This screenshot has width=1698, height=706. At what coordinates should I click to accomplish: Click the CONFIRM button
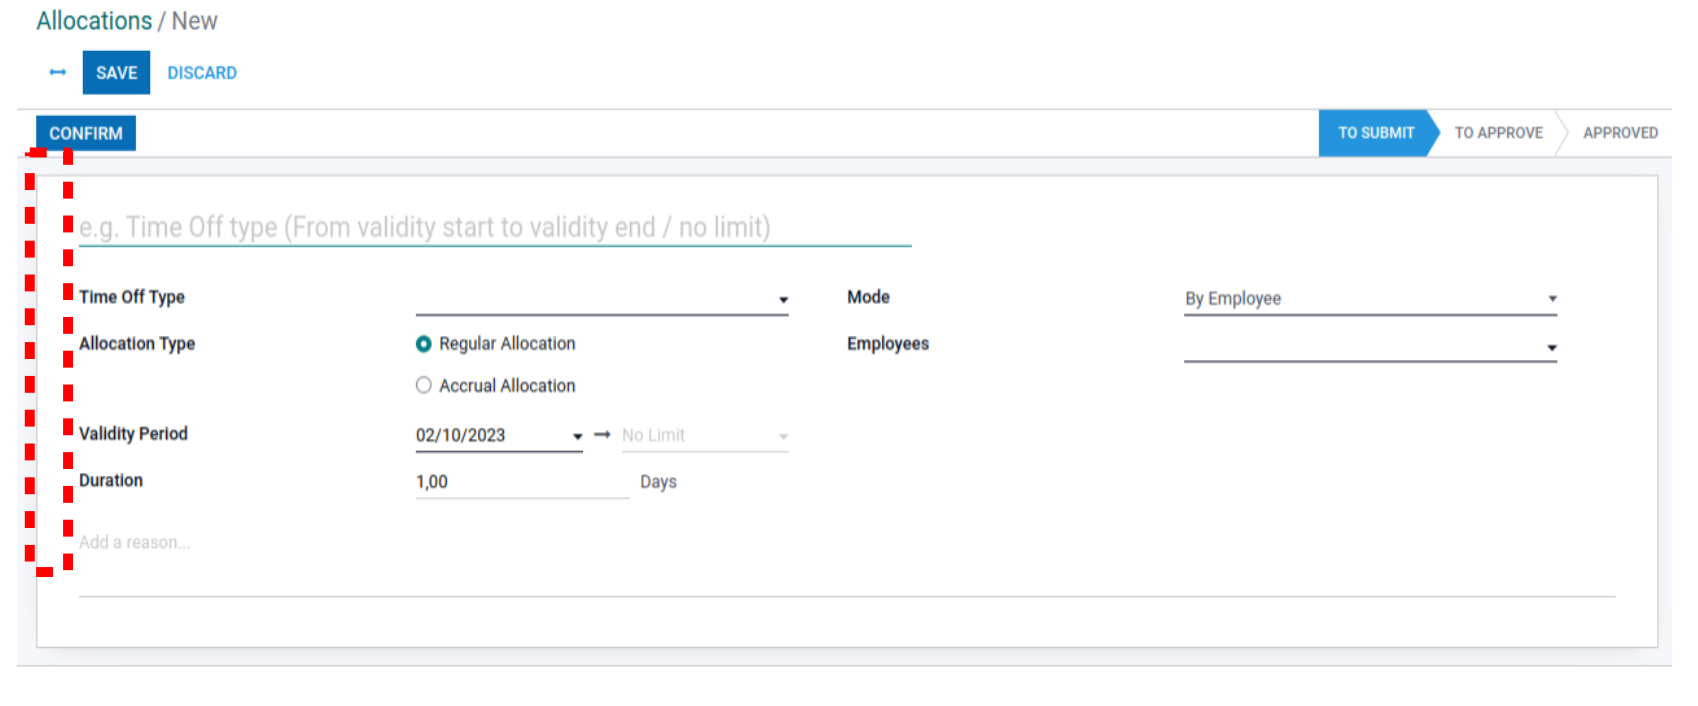86,133
